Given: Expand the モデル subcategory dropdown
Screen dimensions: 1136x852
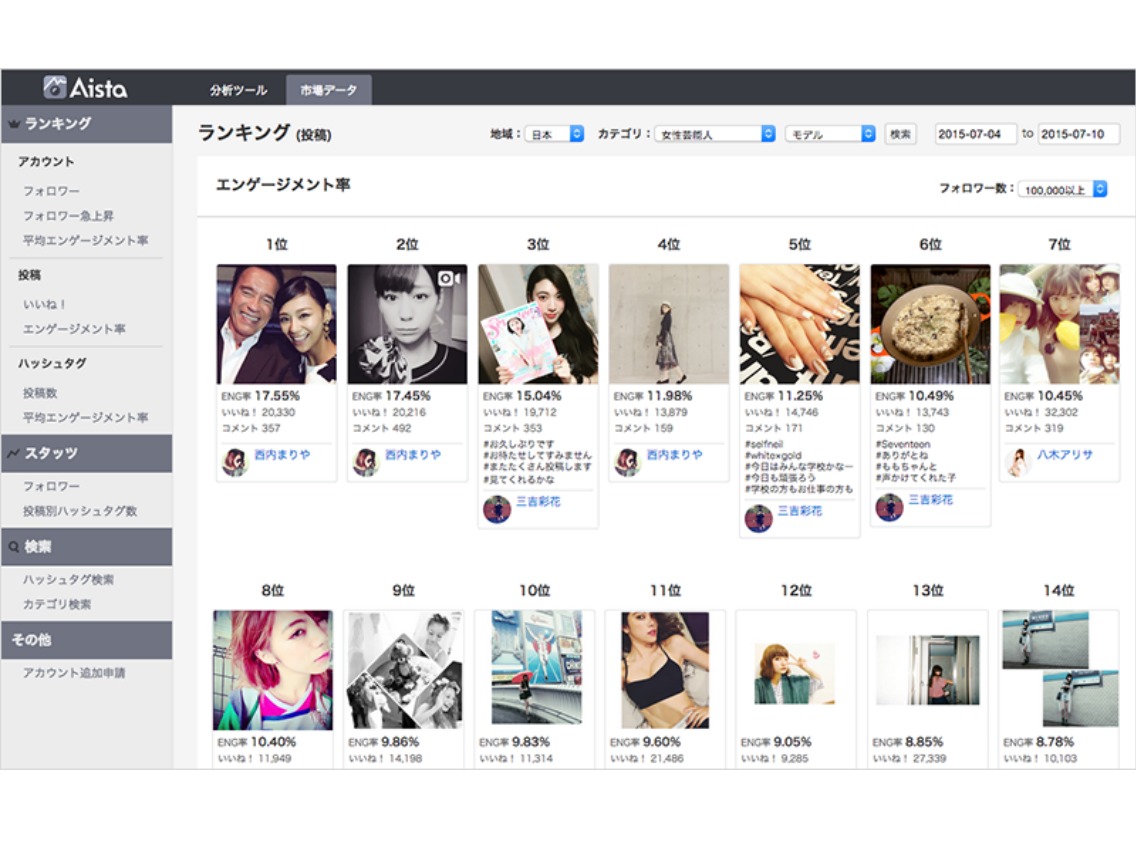Looking at the screenshot, I should (x=830, y=134).
